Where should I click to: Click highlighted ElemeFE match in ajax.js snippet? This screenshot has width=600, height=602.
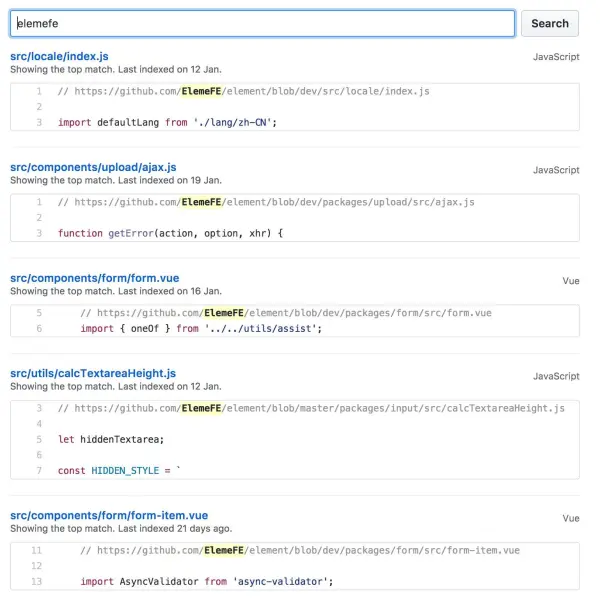(x=203, y=202)
